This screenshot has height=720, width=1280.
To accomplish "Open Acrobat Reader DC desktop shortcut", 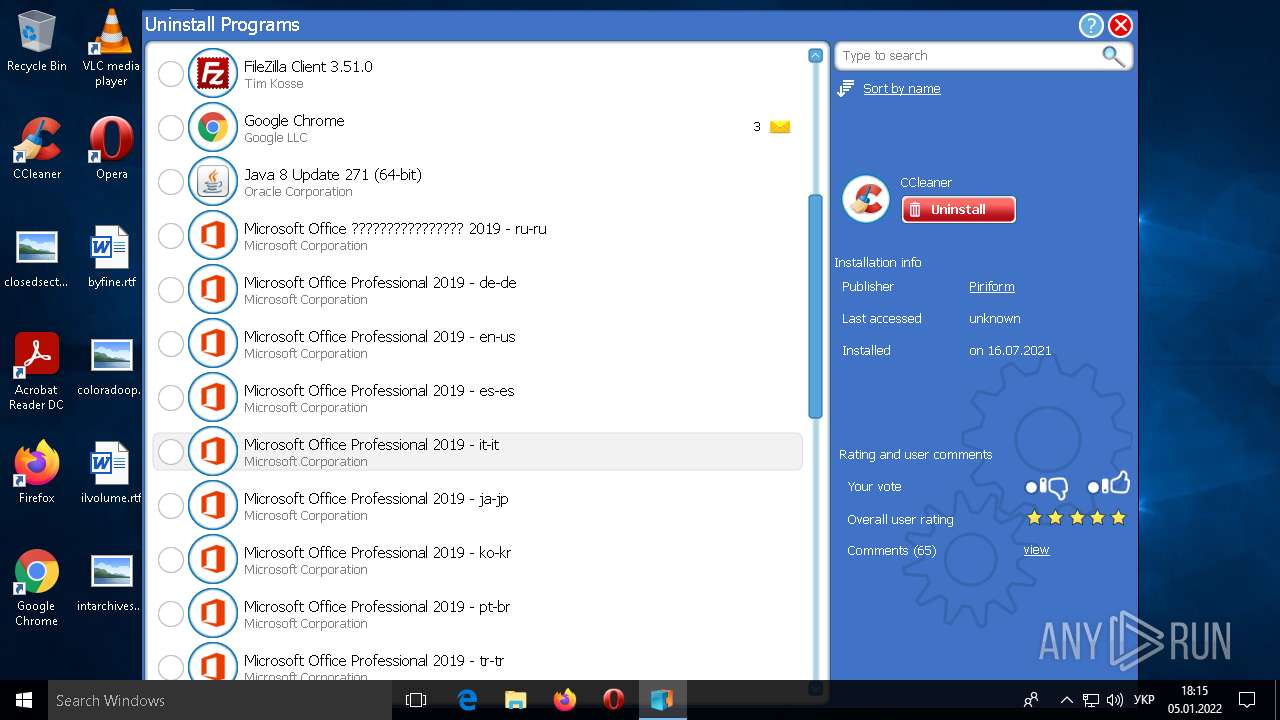I will click(x=37, y=371).
